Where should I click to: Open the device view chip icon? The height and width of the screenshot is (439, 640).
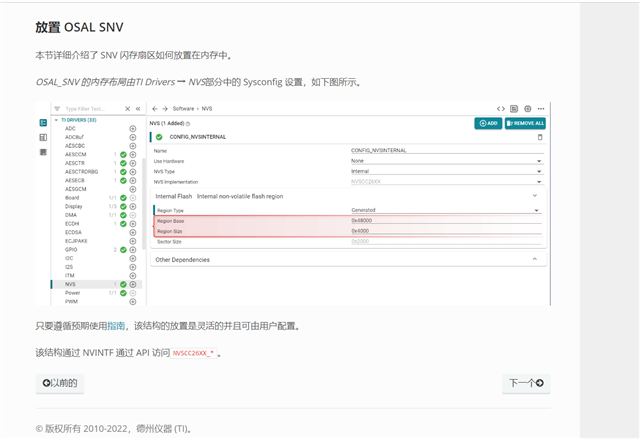527,109
